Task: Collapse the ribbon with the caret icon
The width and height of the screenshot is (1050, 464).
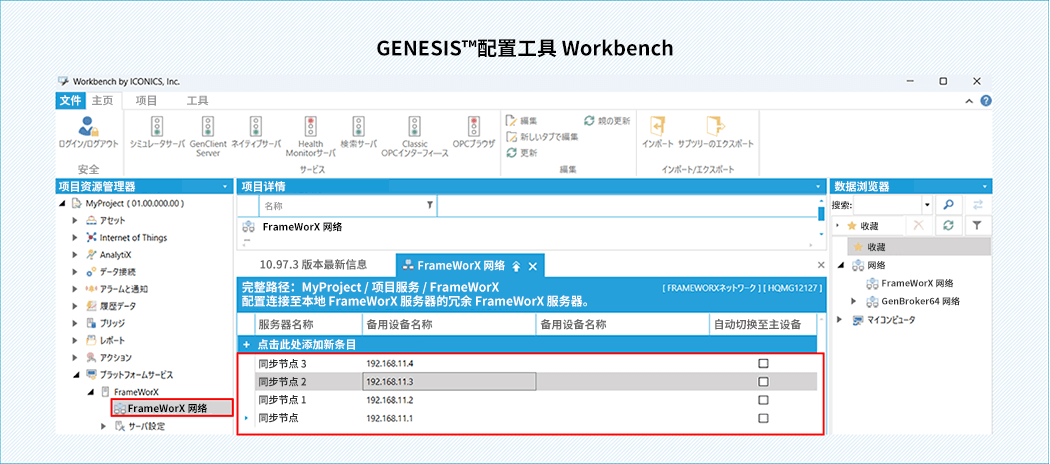Action: (x=969, y=101)
